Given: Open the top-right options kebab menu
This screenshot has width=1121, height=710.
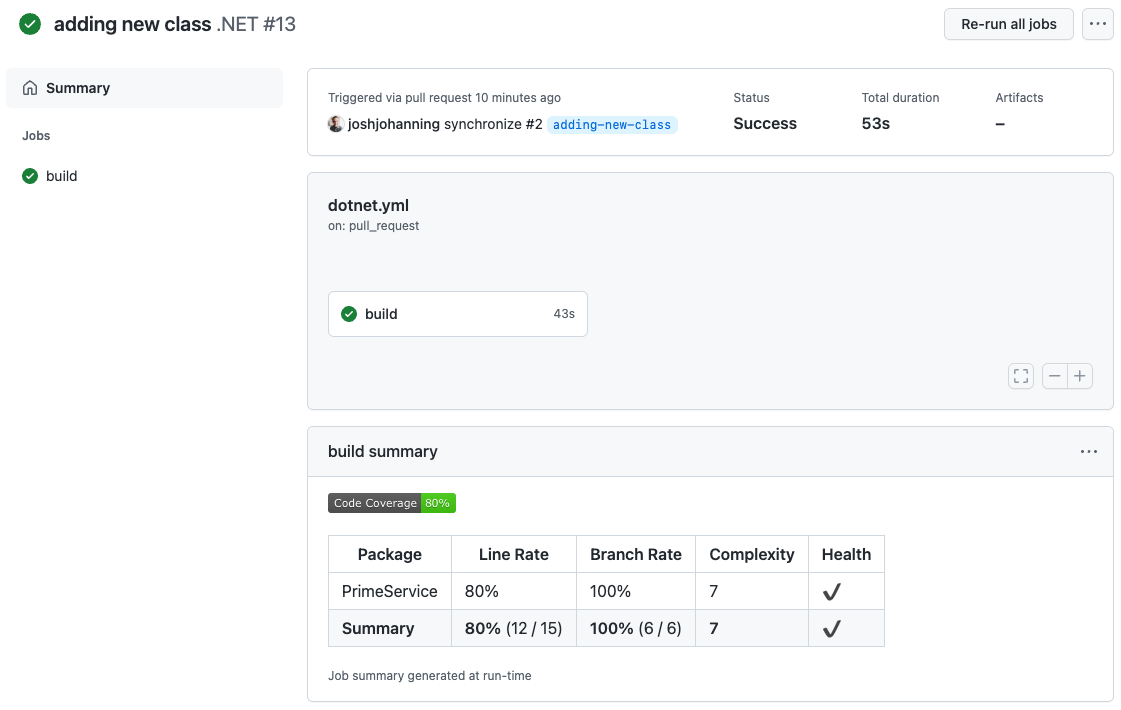Looking at the screenshot, I should click(1097, 24).
